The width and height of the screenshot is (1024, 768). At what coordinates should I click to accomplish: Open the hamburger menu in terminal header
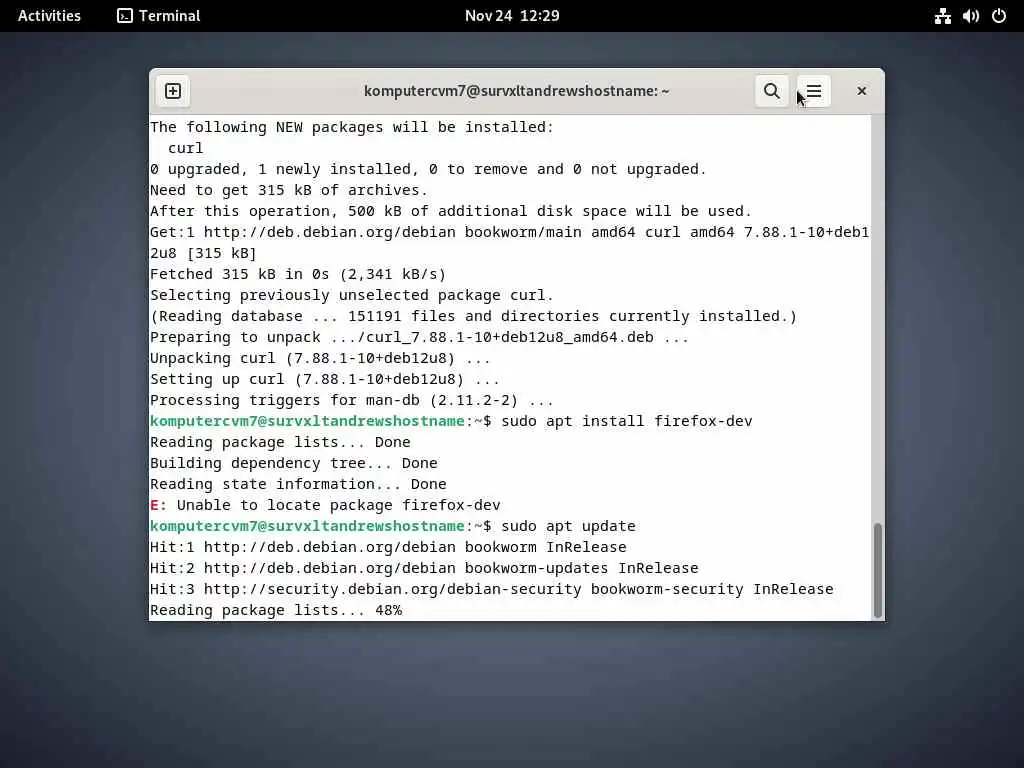coord(814,91)
